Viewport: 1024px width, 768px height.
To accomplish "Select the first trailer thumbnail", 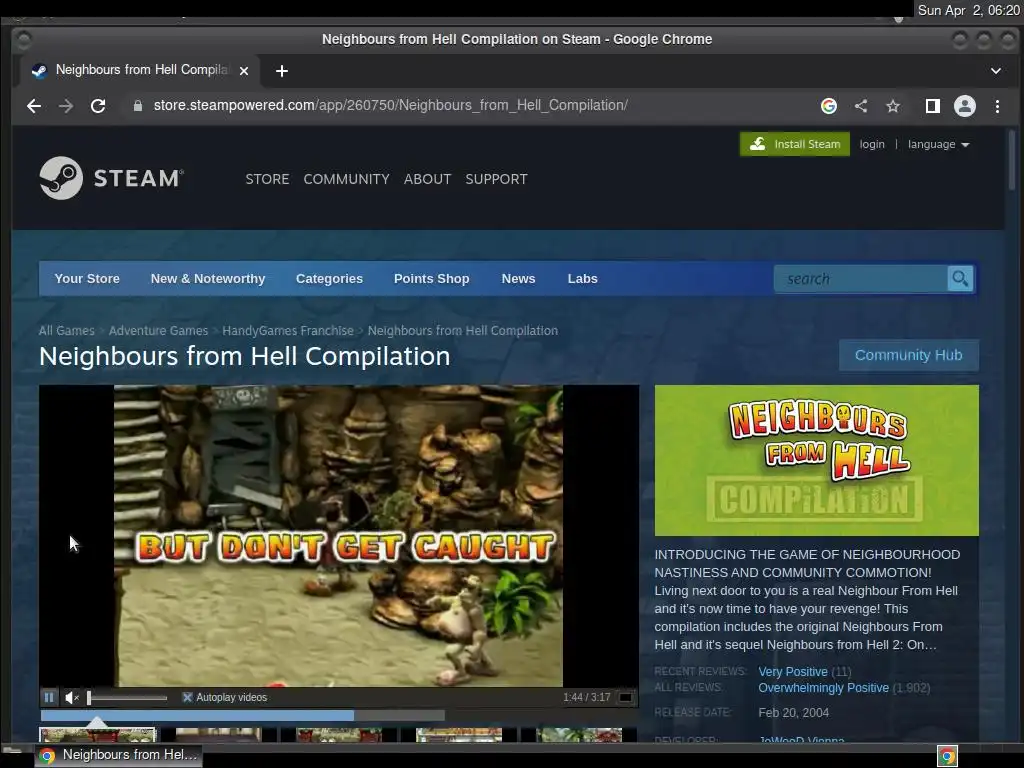I will [x=97, y=735].
